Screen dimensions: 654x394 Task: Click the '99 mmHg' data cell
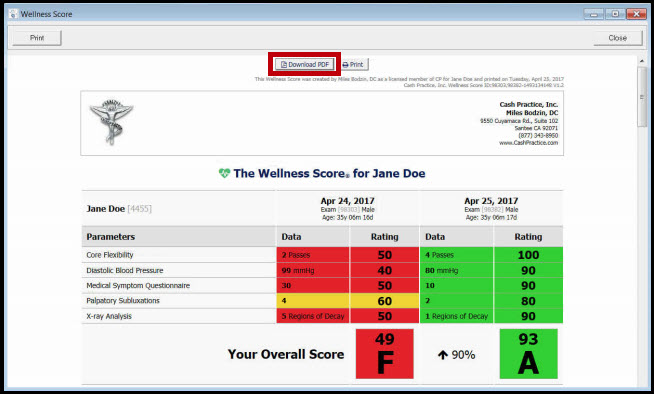click(x=313, y=270)
